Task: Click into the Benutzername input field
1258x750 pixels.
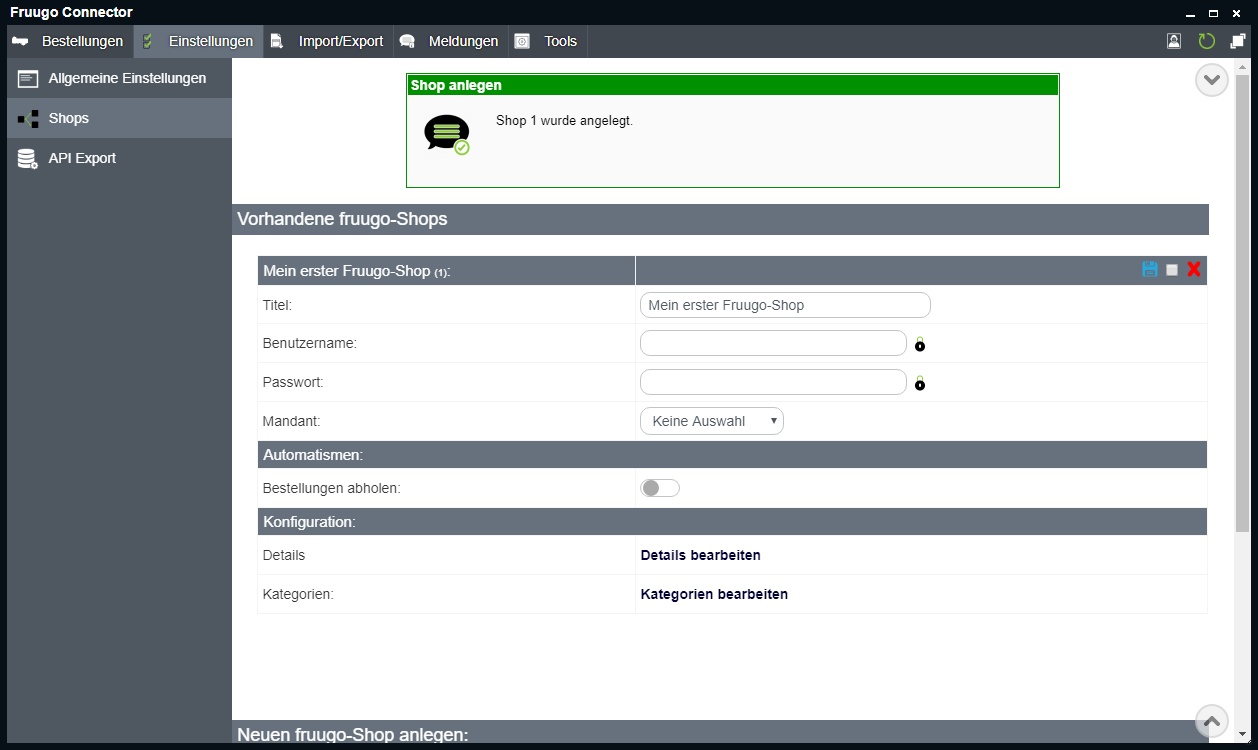Action: tap(773, 343)
